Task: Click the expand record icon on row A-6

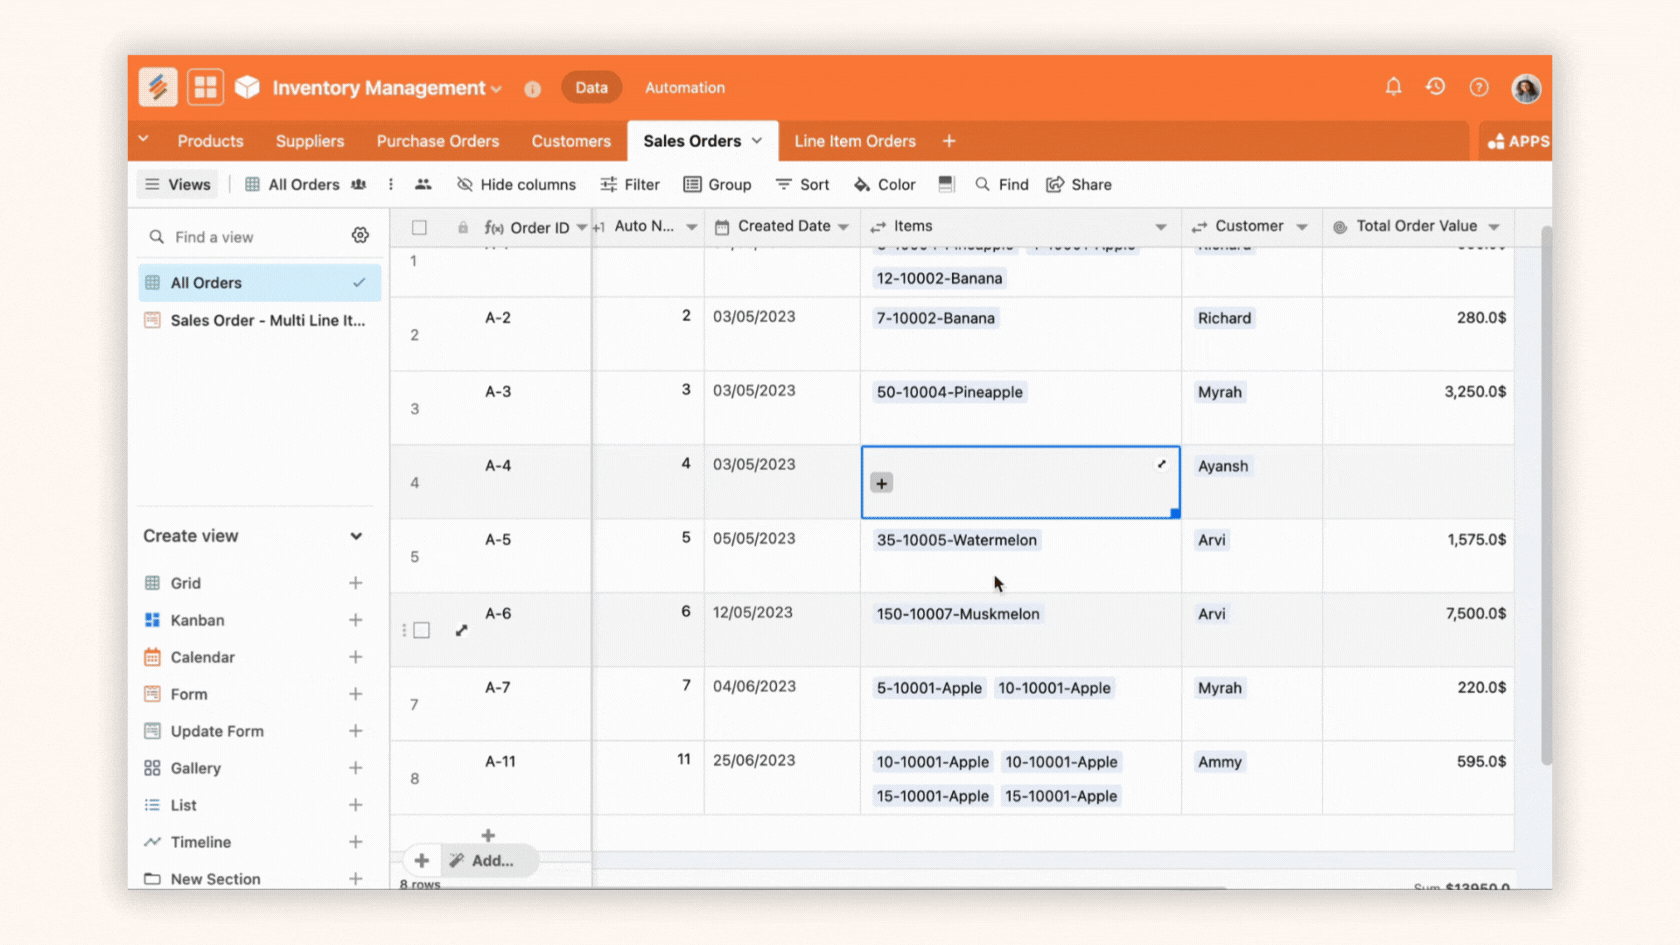Action: (461, 630)
